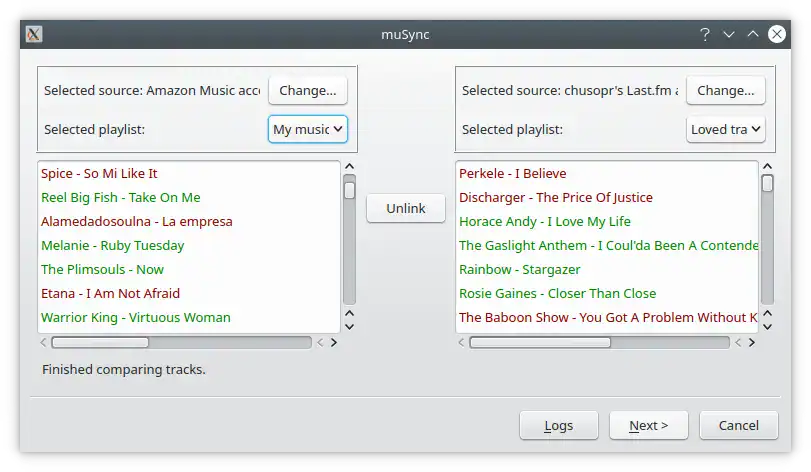811x472 pixels.
Task: Click right list vertical scrollbar handle
Action: coord(768,184)
